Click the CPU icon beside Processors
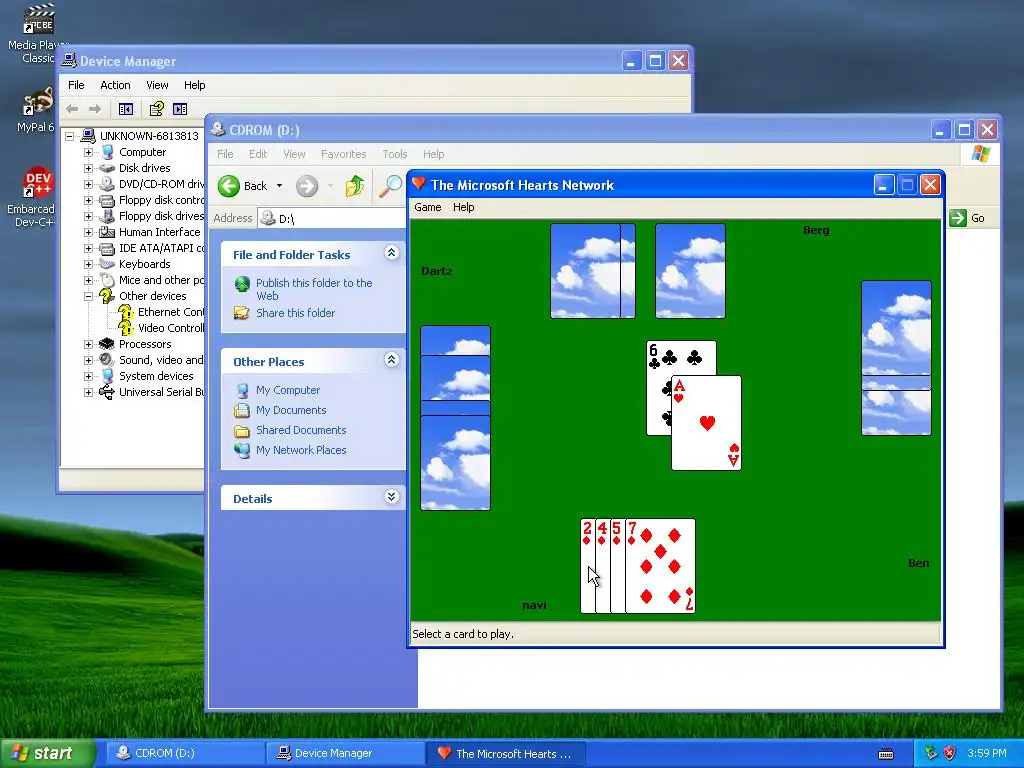This screenshot has width=1024, height=768. tap(106, 344)
